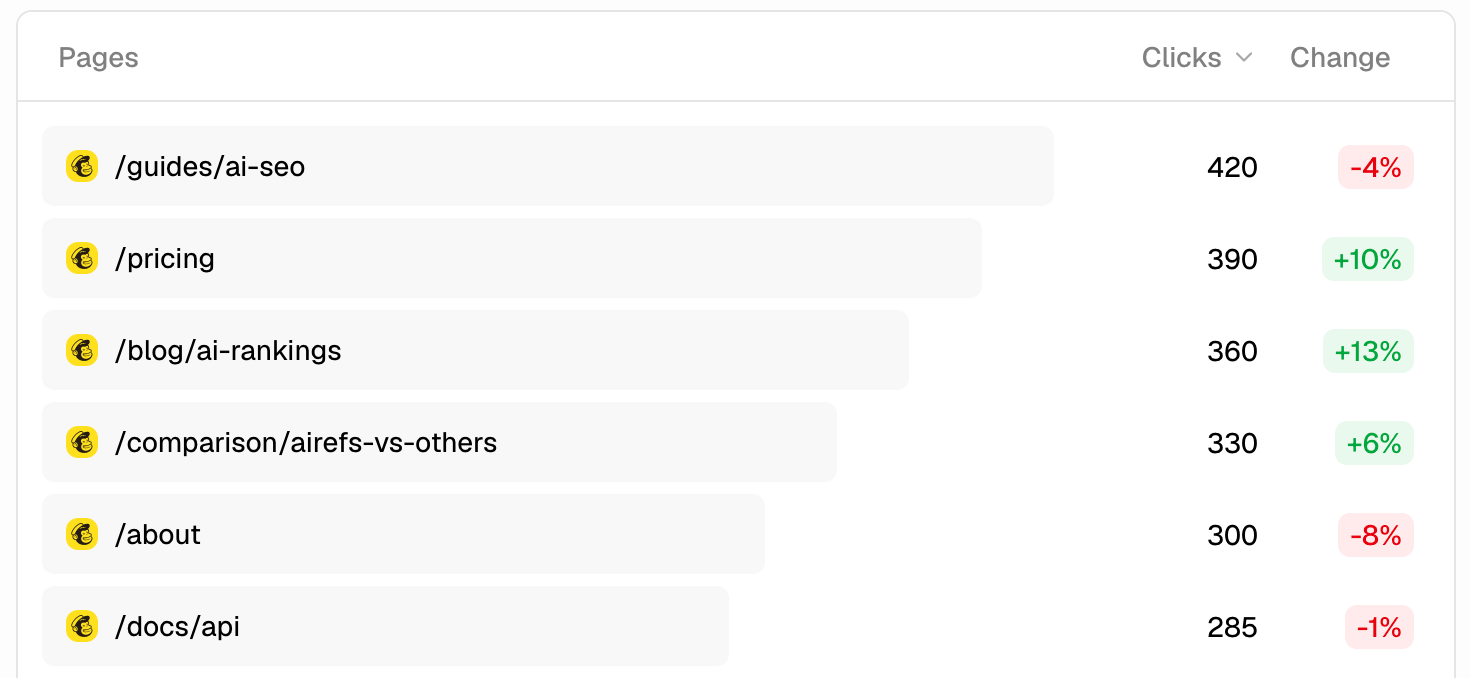The image size is (1470, 678).
Task: Open the /docs/api page link
Action: coord(177,626)
